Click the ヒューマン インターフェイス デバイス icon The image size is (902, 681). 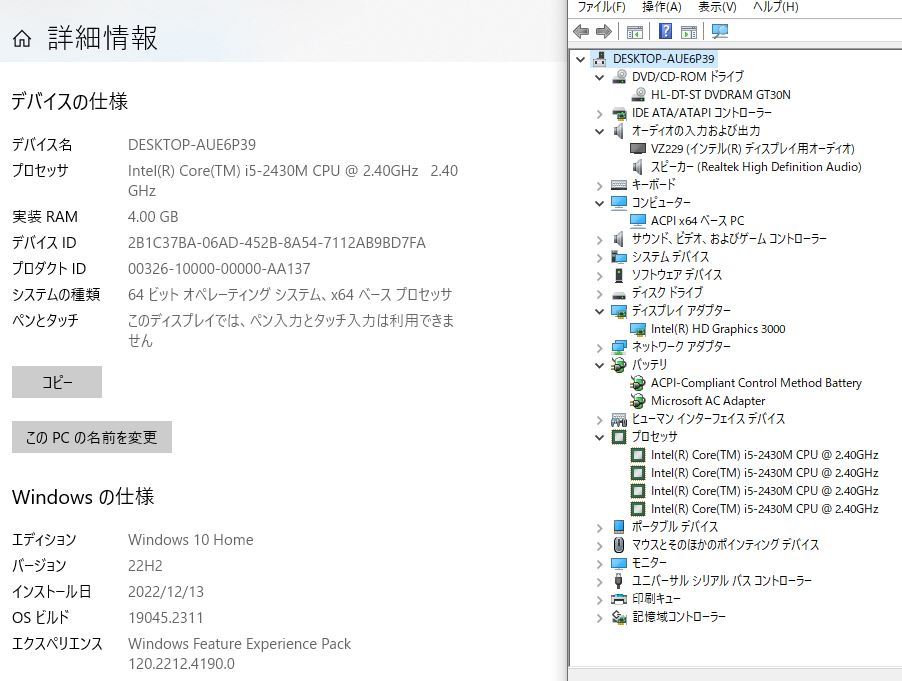click(x=619, y=419)
